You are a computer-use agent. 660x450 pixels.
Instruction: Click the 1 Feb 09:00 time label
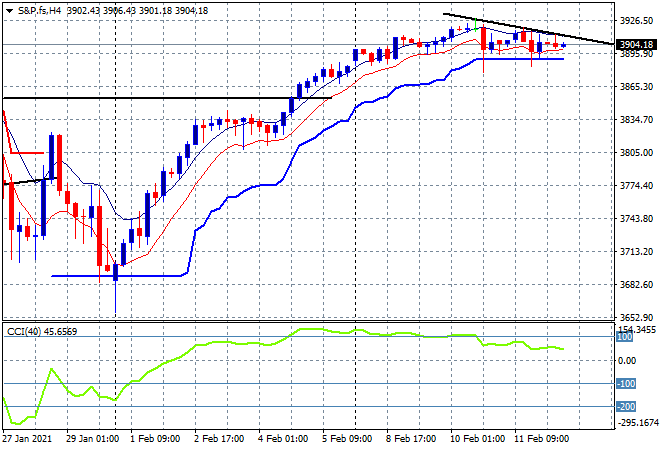coord(155,439)
